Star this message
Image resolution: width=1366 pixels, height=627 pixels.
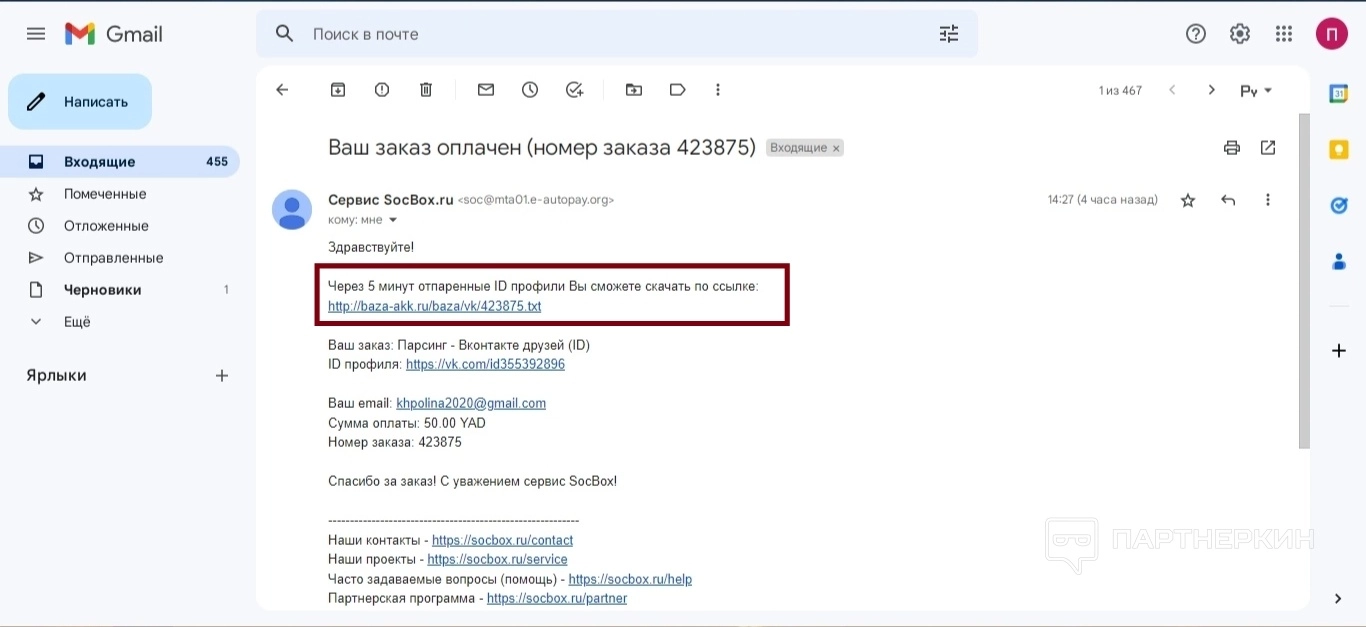coord(1188,200)
